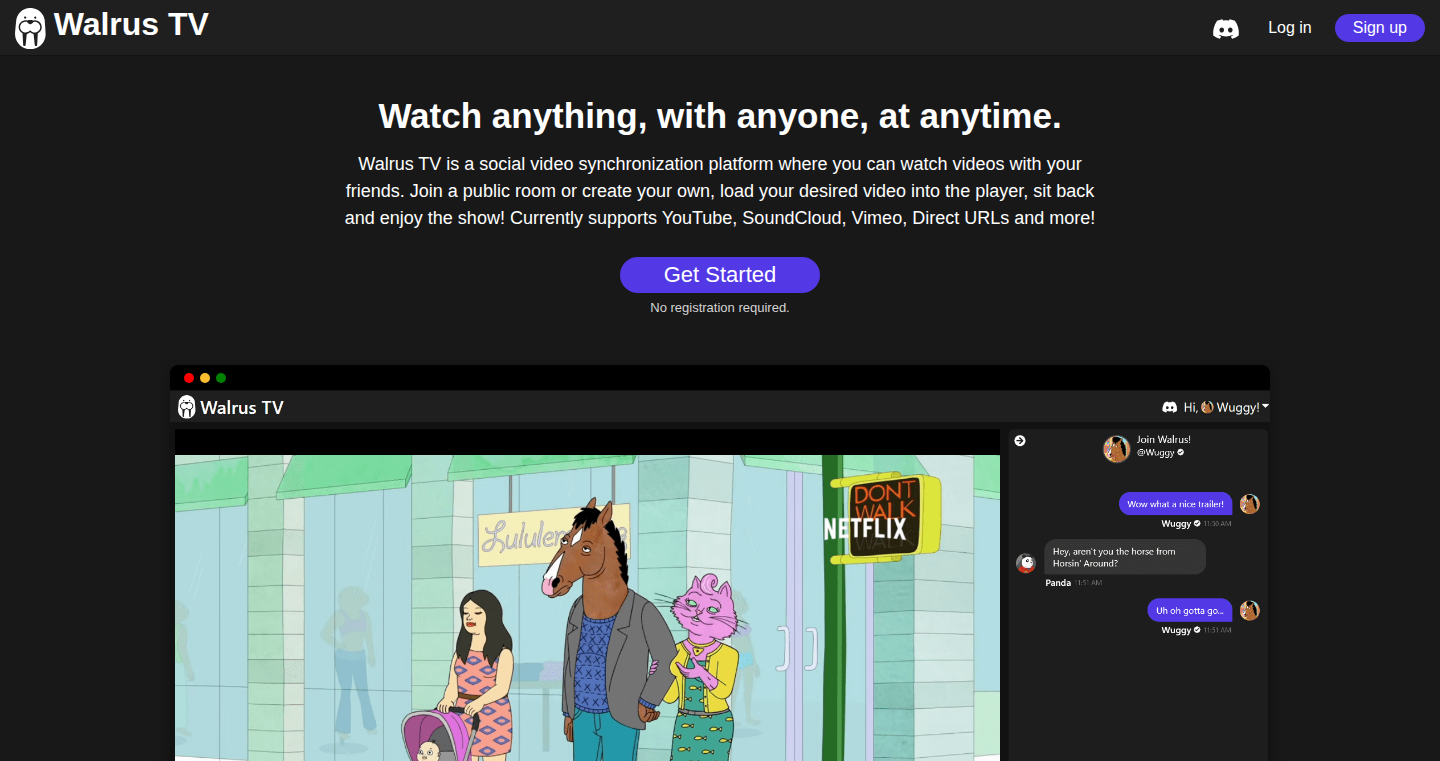The height and width of the screenshot is (761, 1440).
Task: Click the yellow window dot in preview
Action: (205, 378)
